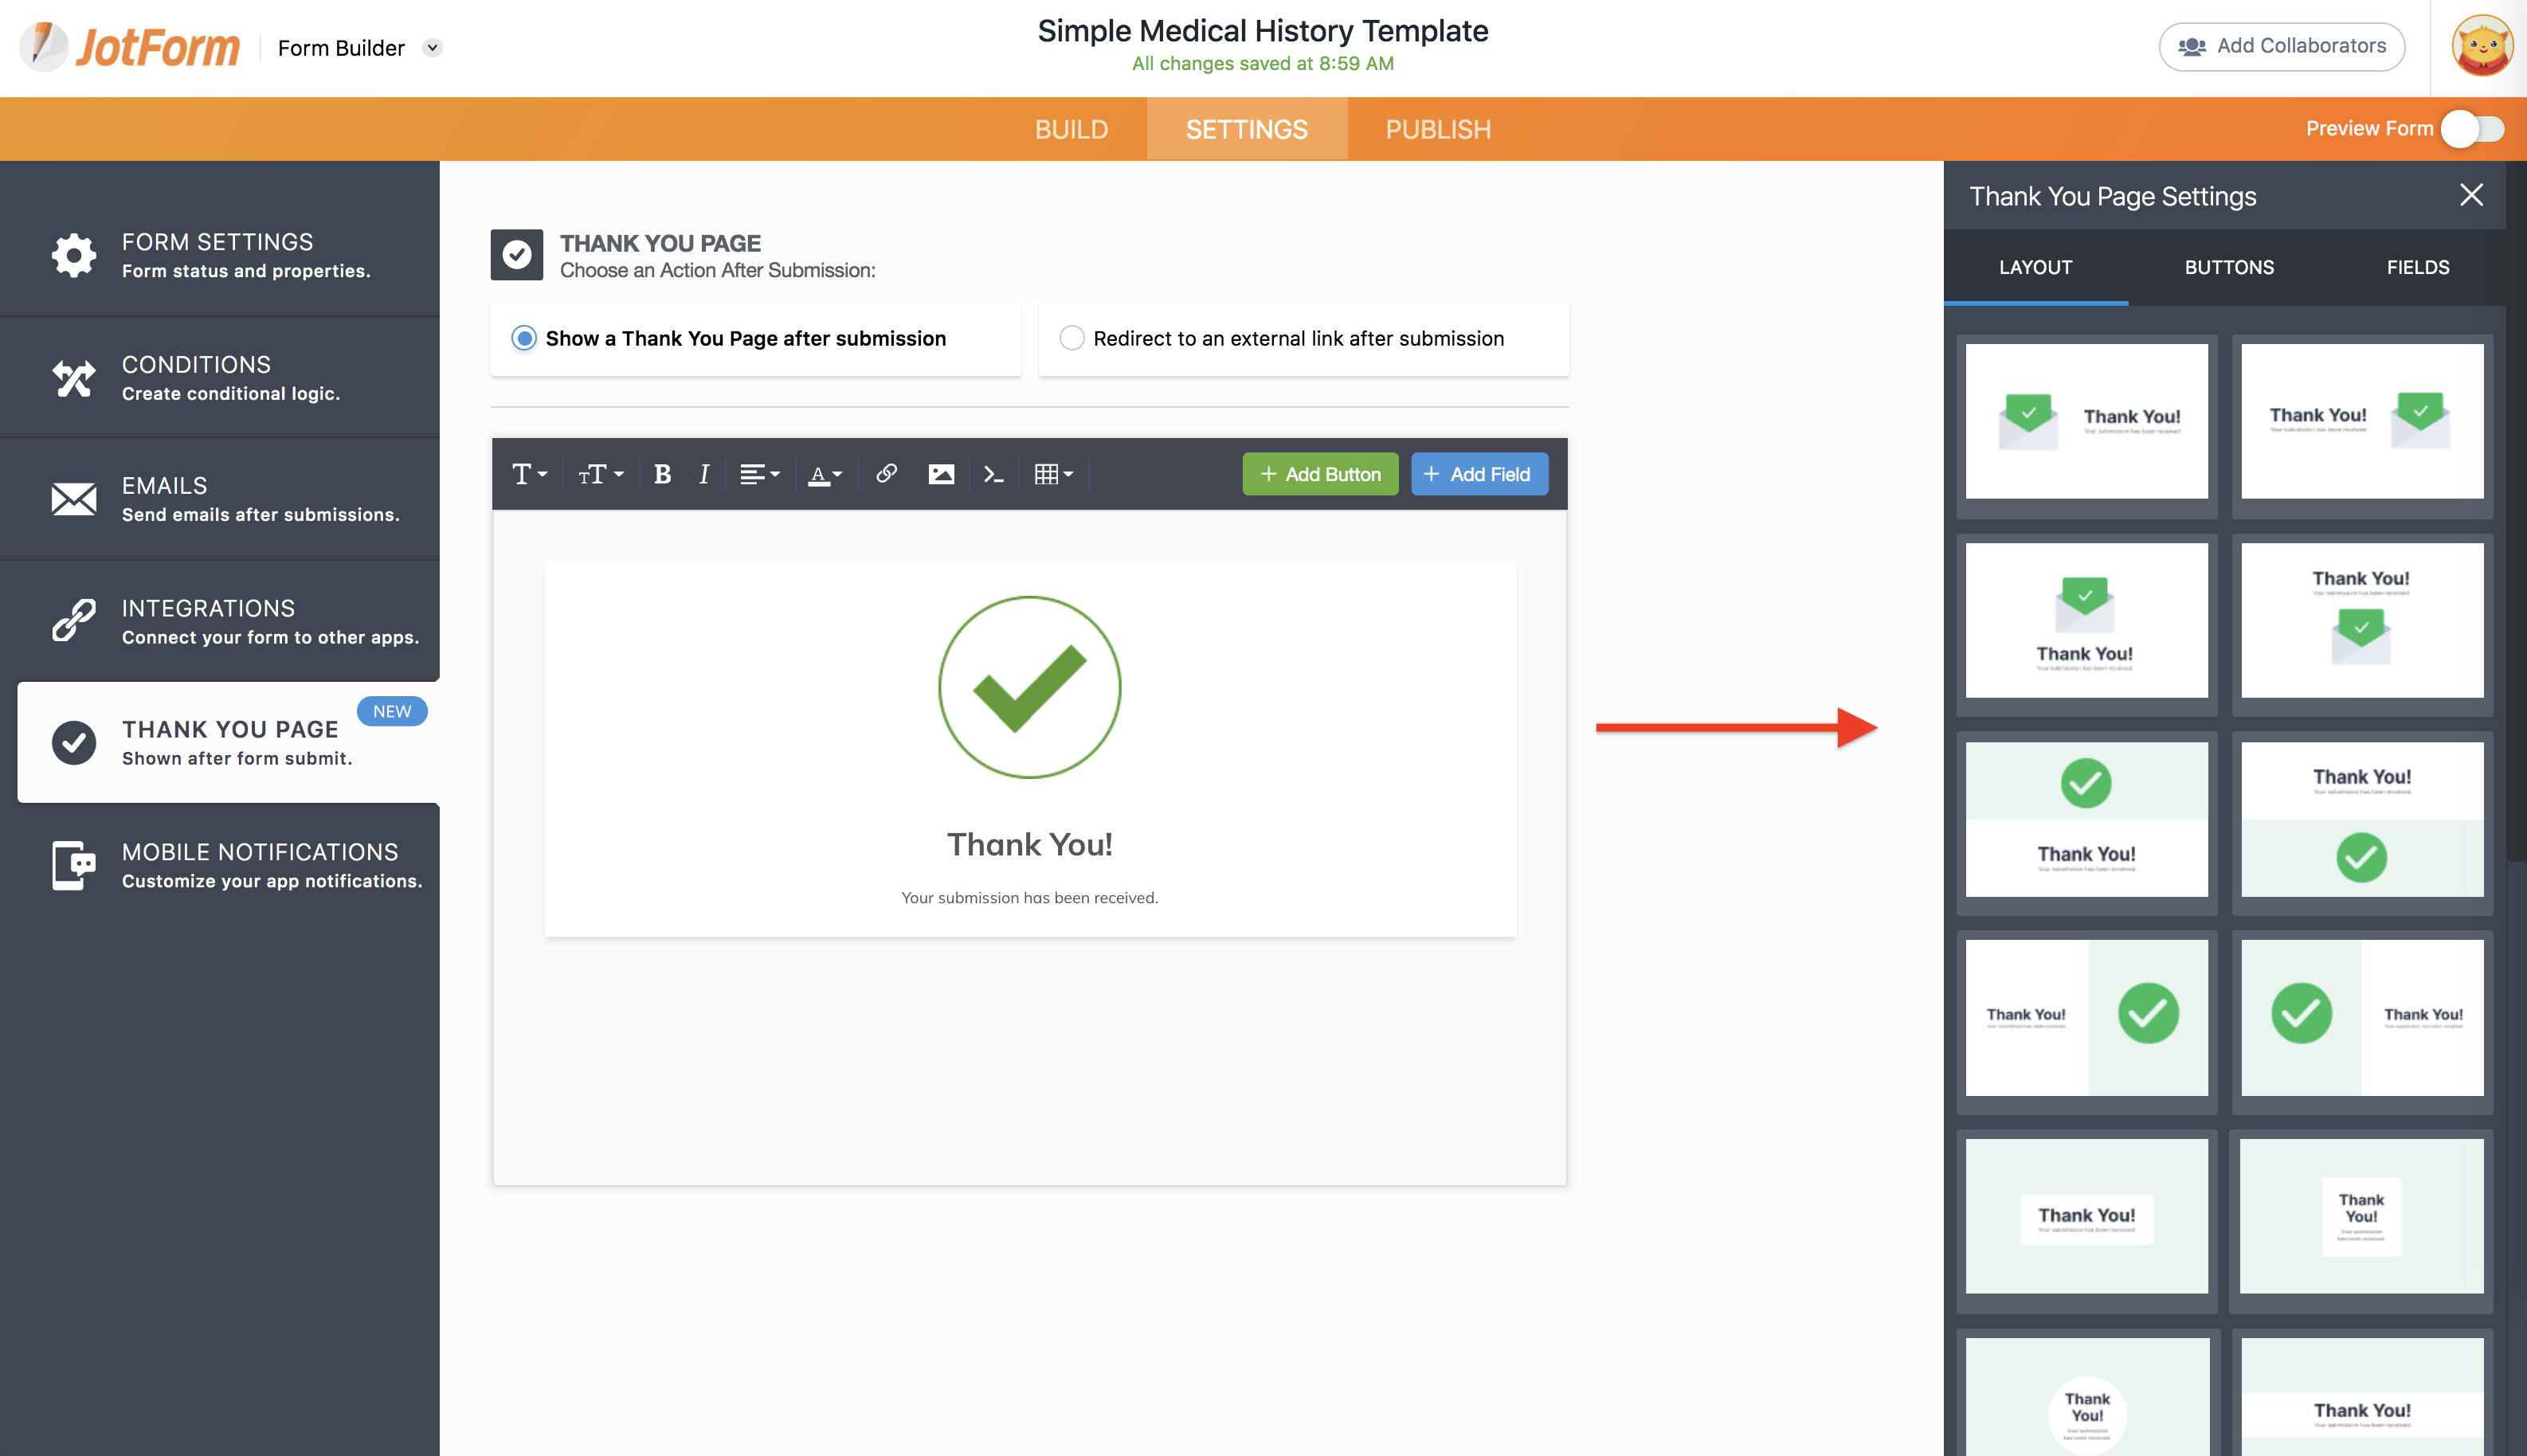Switch to the PUBLISH tab
The image size is (2527, 1456).
(1437, 129)
